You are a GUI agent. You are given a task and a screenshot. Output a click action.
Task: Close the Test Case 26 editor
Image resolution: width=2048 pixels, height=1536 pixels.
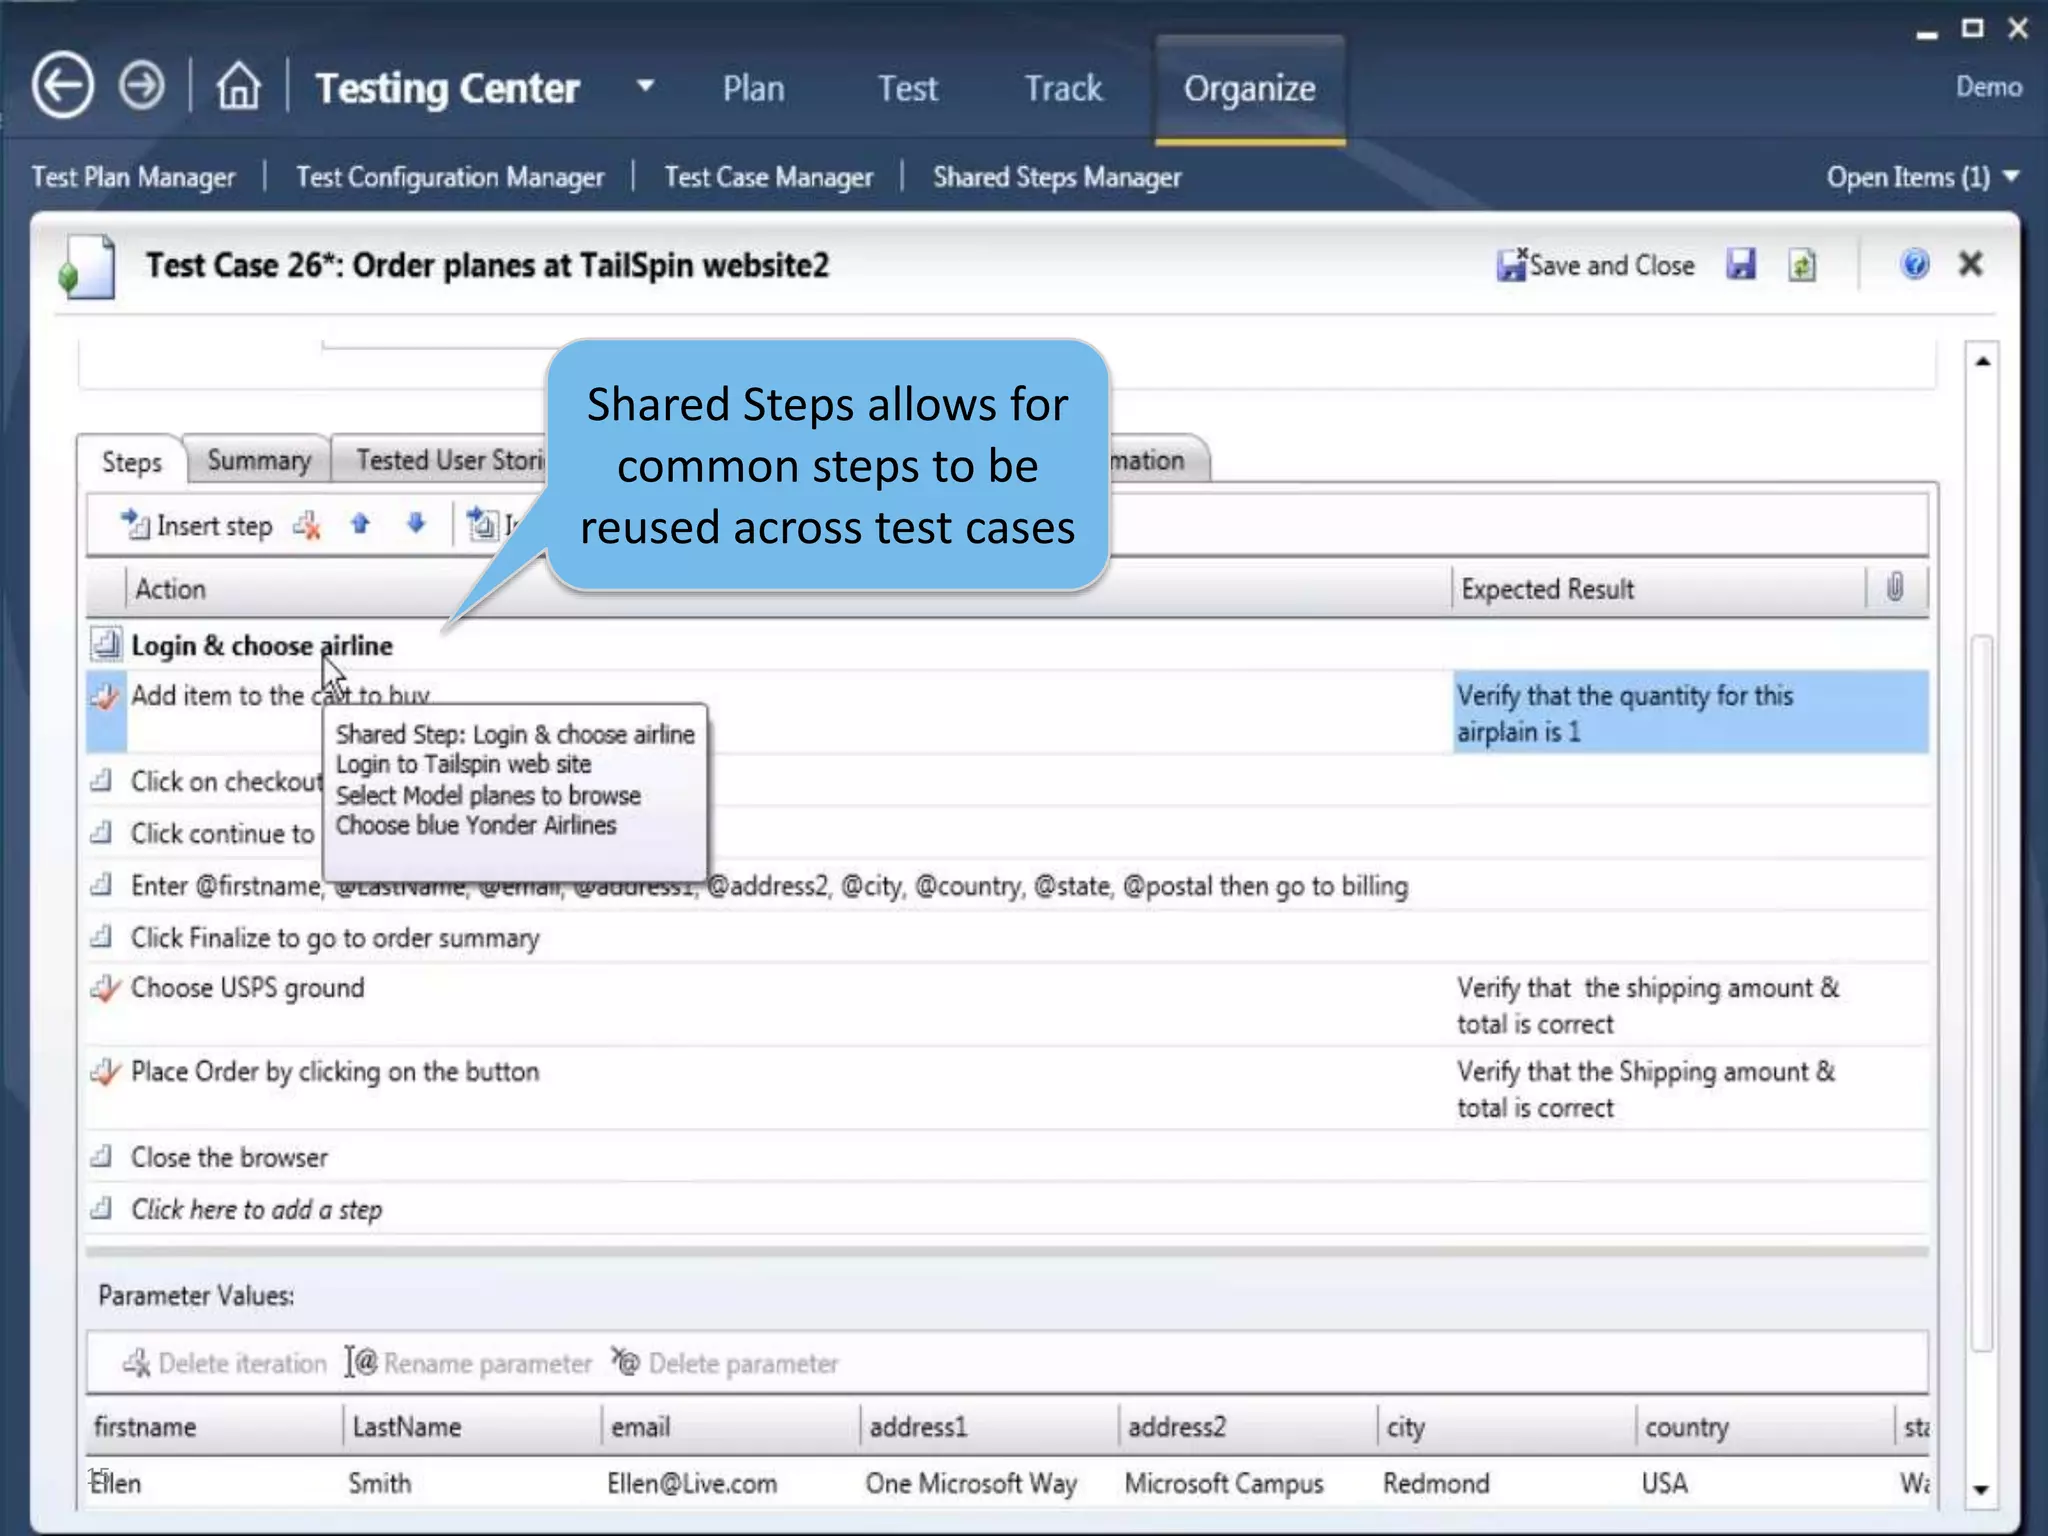pos(1970,264)
